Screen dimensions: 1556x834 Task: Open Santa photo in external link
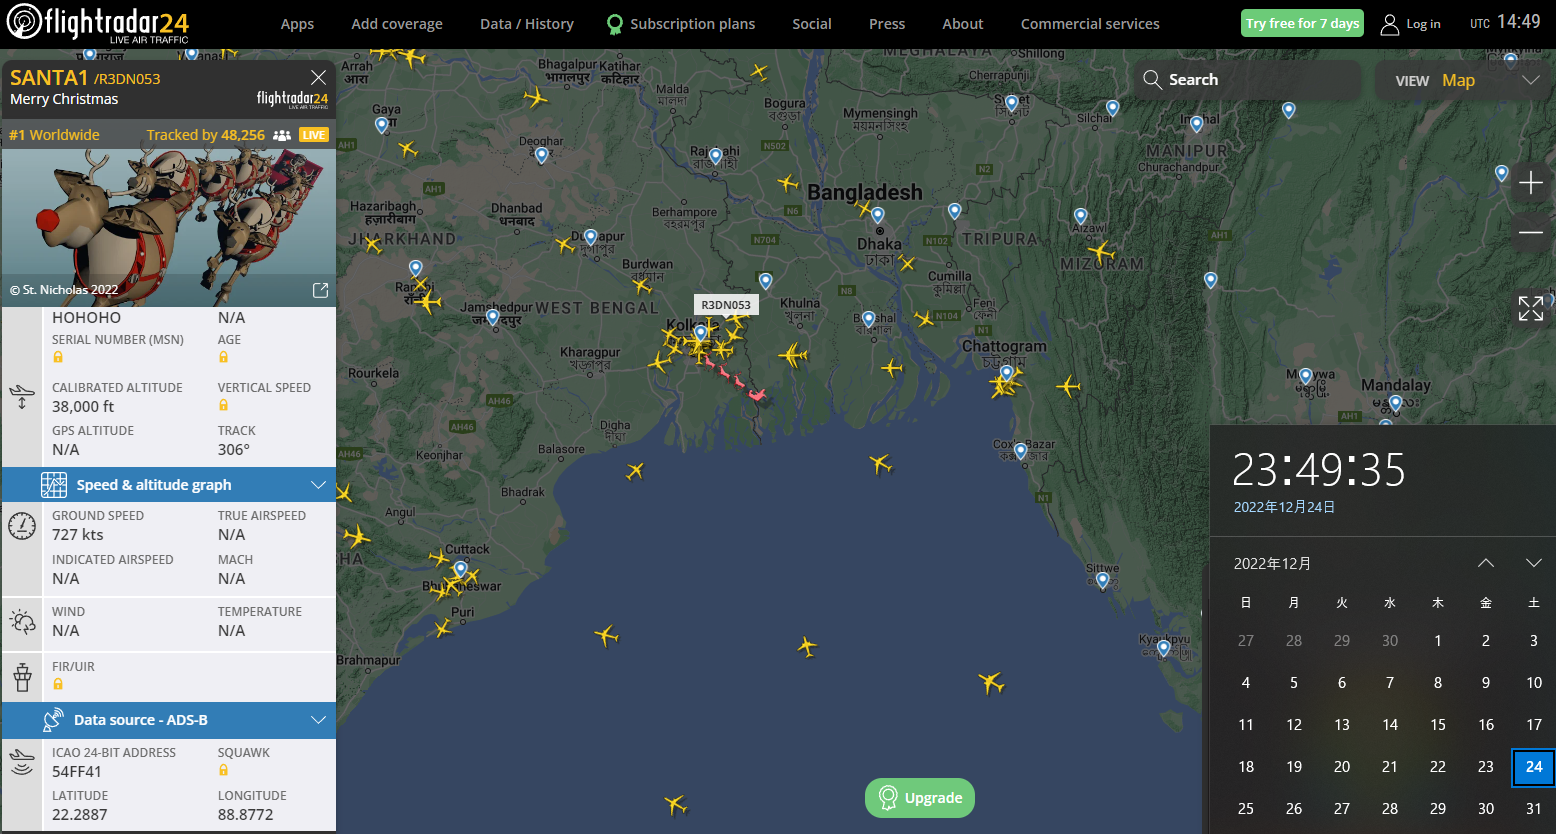320,290
